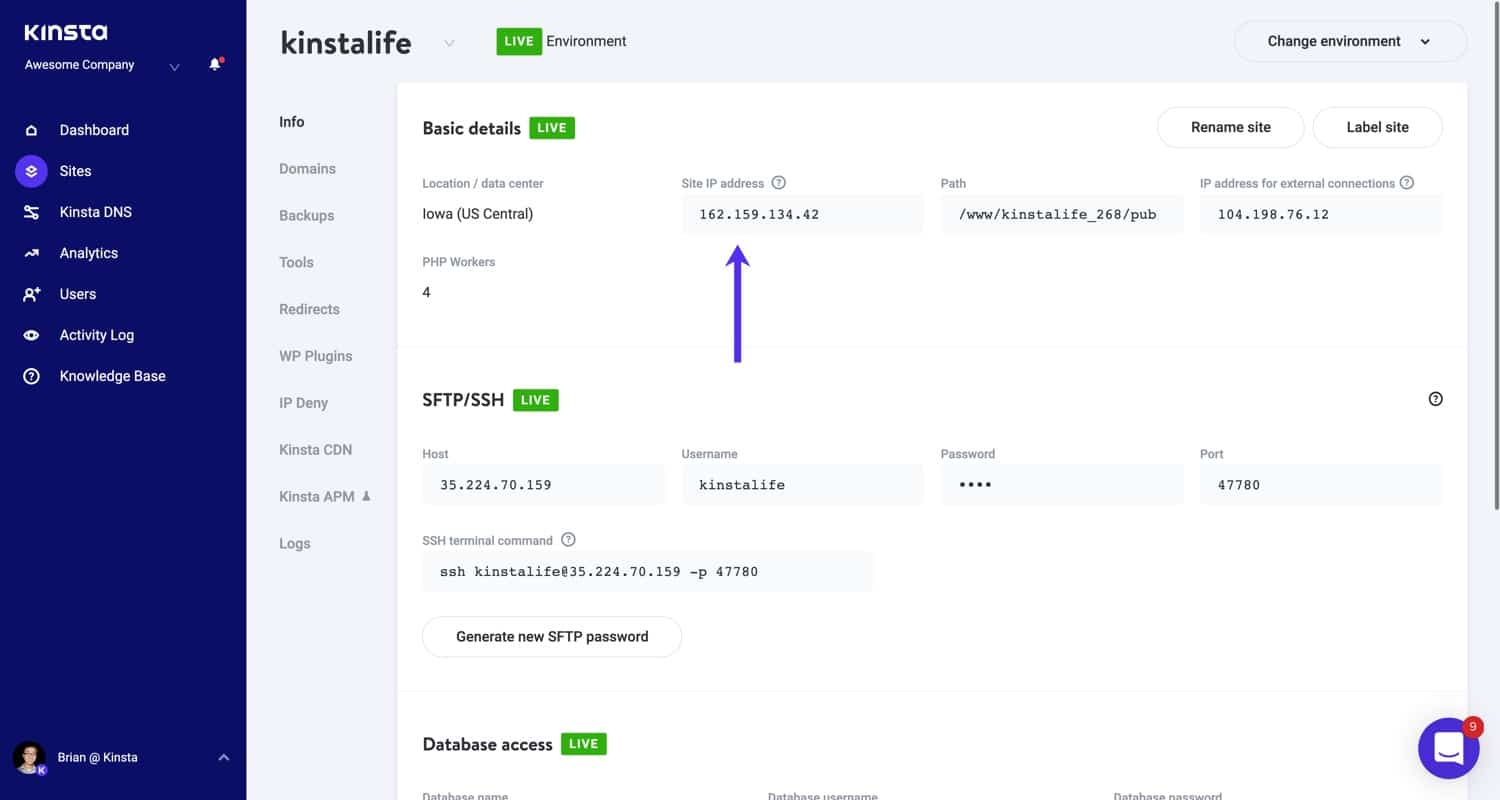Click the Users add-person icon
This screenshot has width=1500, height=800.
(31, 294)
